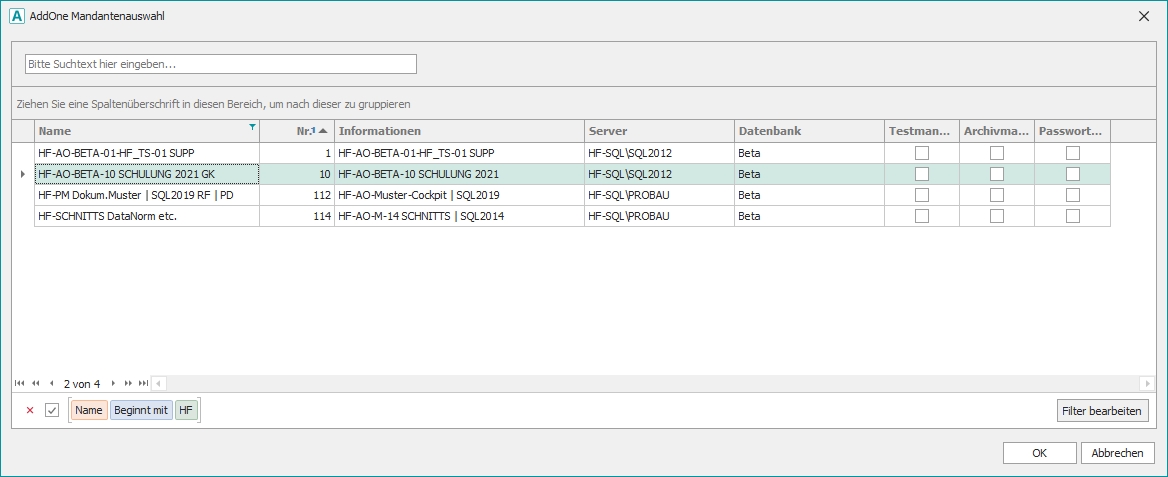Screen dimensions: 1168x477
Task: Tick Testmandant checkbox for HF-AO-BETA-01 row
Action: pyautogui.click(x=922, y=153)
